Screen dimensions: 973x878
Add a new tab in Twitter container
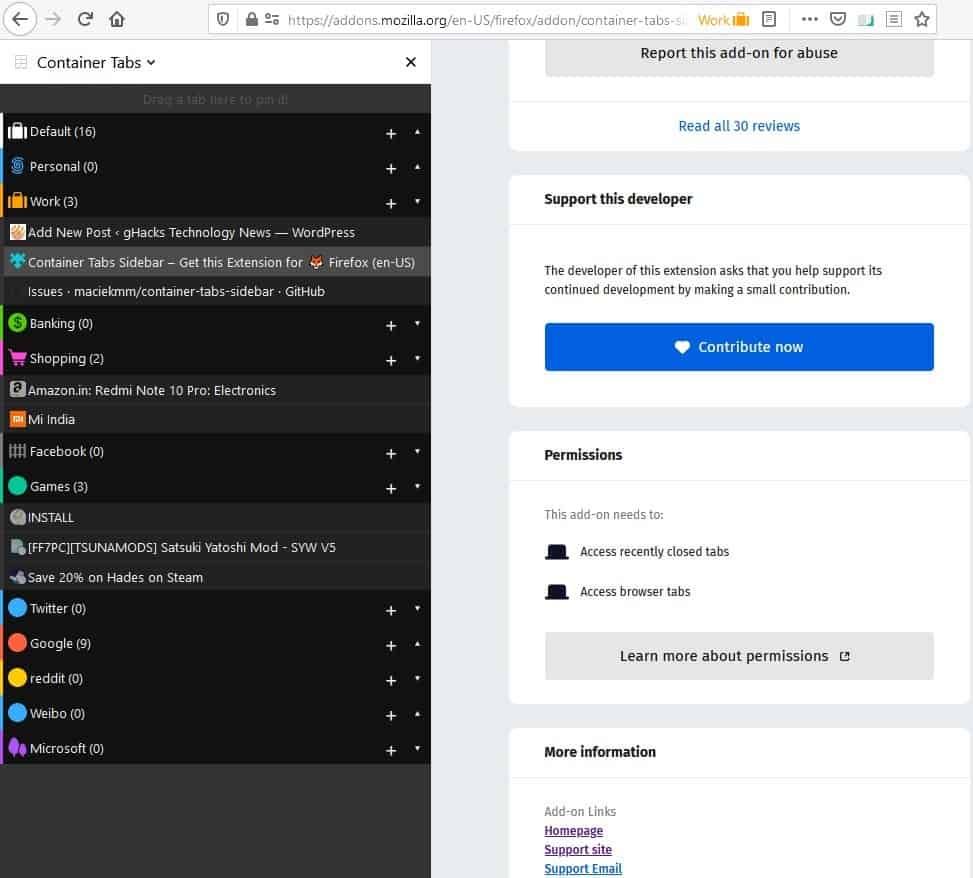391,611
